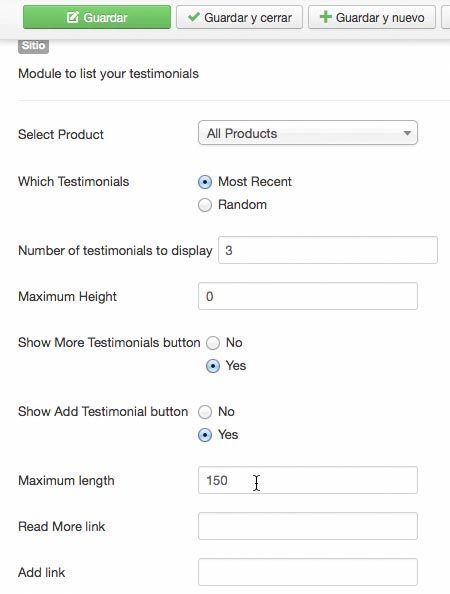
Task: Select the Random testimonials radio option
Action: coord(205,205)
